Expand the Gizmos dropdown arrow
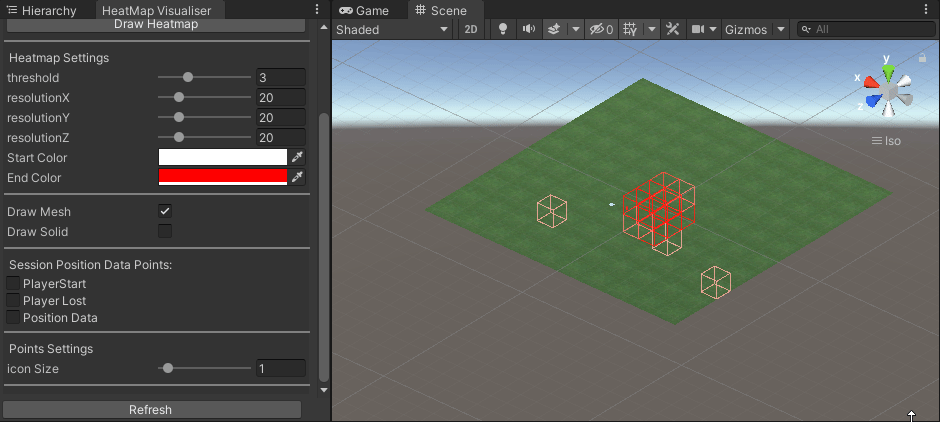This screenshot has height=422, width=940. pos(781,29)
